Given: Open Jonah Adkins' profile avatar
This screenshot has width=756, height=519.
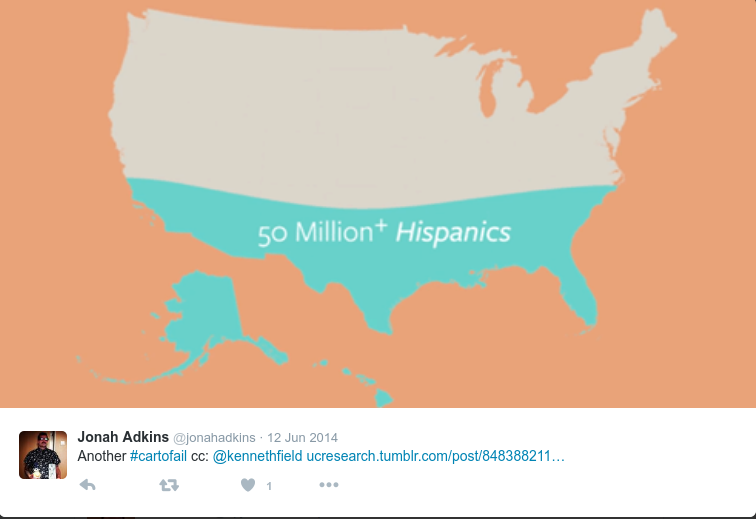Looking at the screenshot, I should click(x=43, y=455).
